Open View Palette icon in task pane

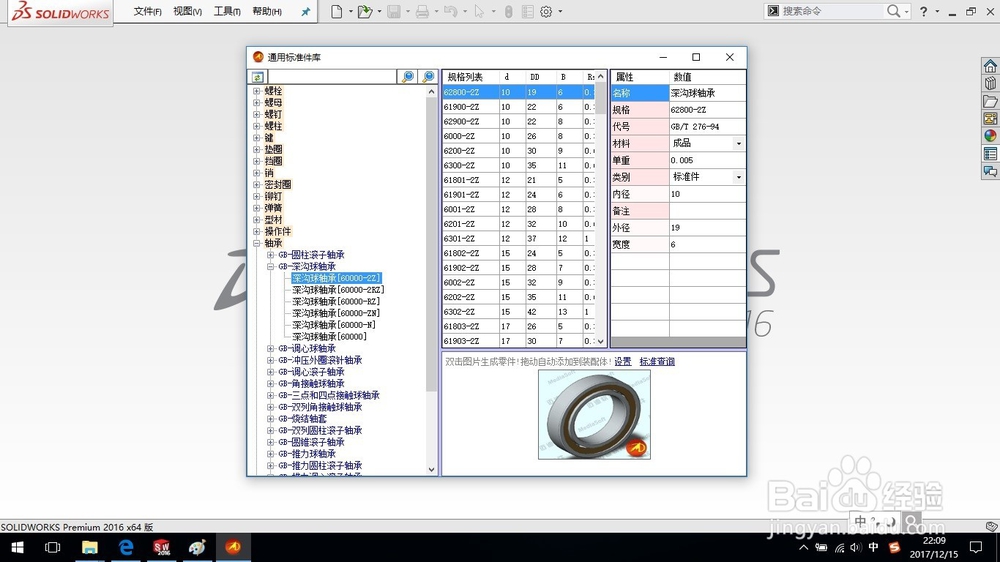(x=990, y=119)
